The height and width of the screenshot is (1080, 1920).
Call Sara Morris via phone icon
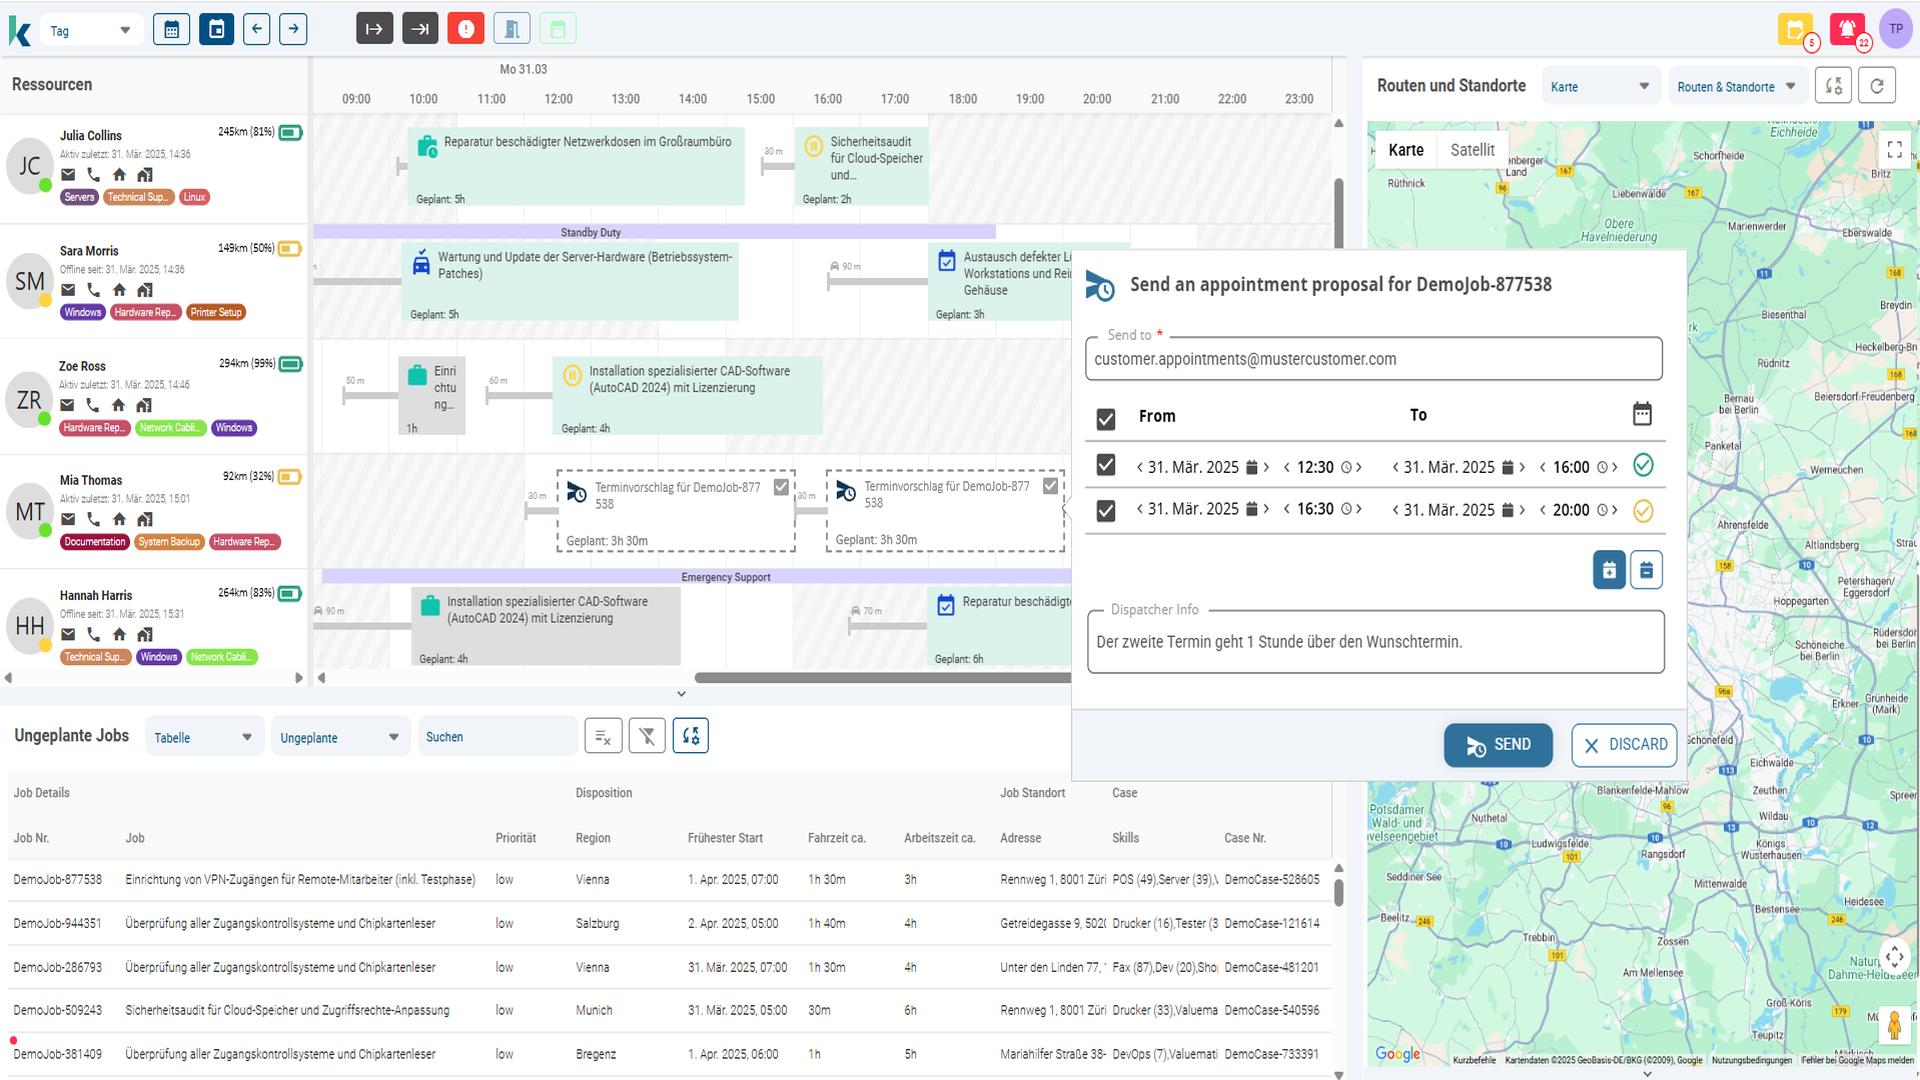point(93,290)
